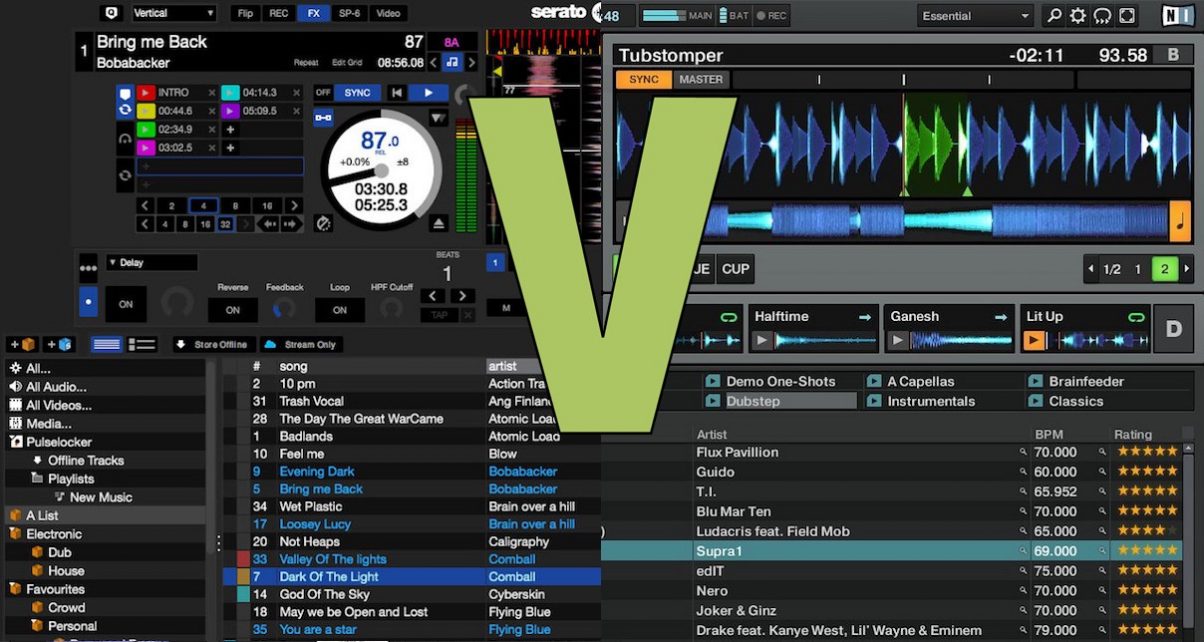The image size is (1204, 642).
Task: Add new smart crate icon
Action: click(x=58, y=344)
